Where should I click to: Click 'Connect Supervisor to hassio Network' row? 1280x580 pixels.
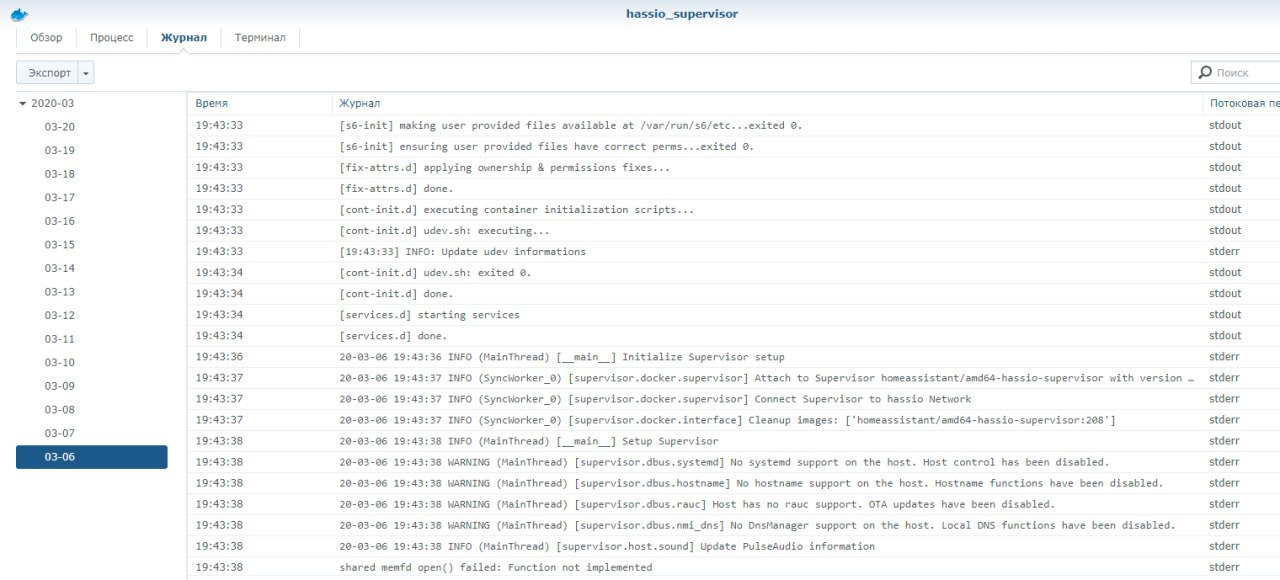click(734, 398)
